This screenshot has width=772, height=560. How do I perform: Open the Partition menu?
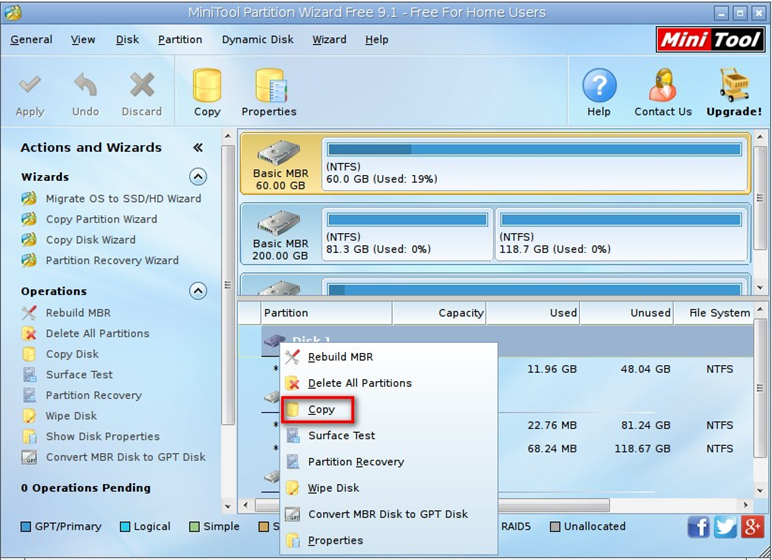click(180, 39)
